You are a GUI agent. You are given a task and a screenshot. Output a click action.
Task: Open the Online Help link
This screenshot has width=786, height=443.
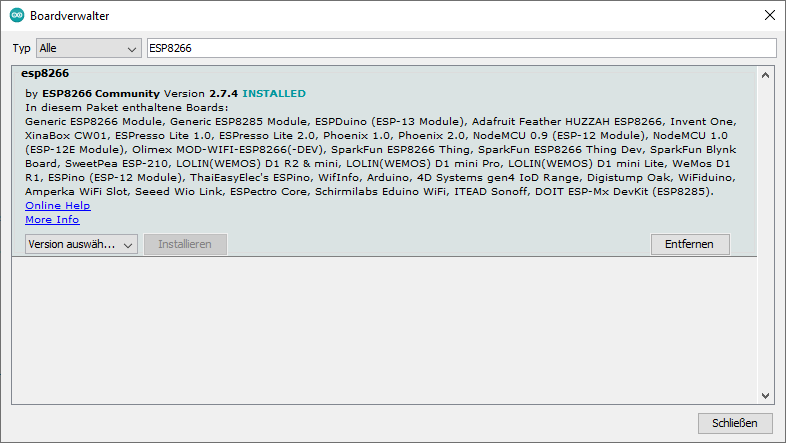57,205
